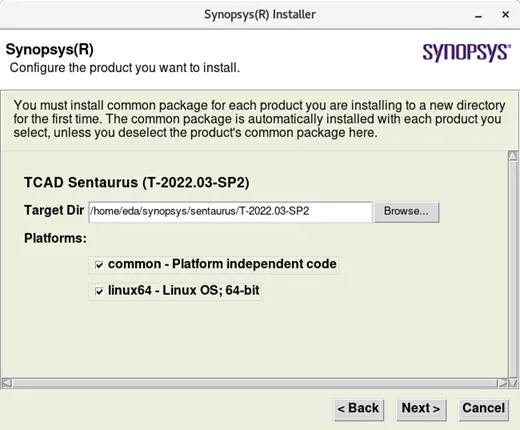Click the common package instruction paragraph
The height and width of the screenshot is (430, 520).
point(259,119)
